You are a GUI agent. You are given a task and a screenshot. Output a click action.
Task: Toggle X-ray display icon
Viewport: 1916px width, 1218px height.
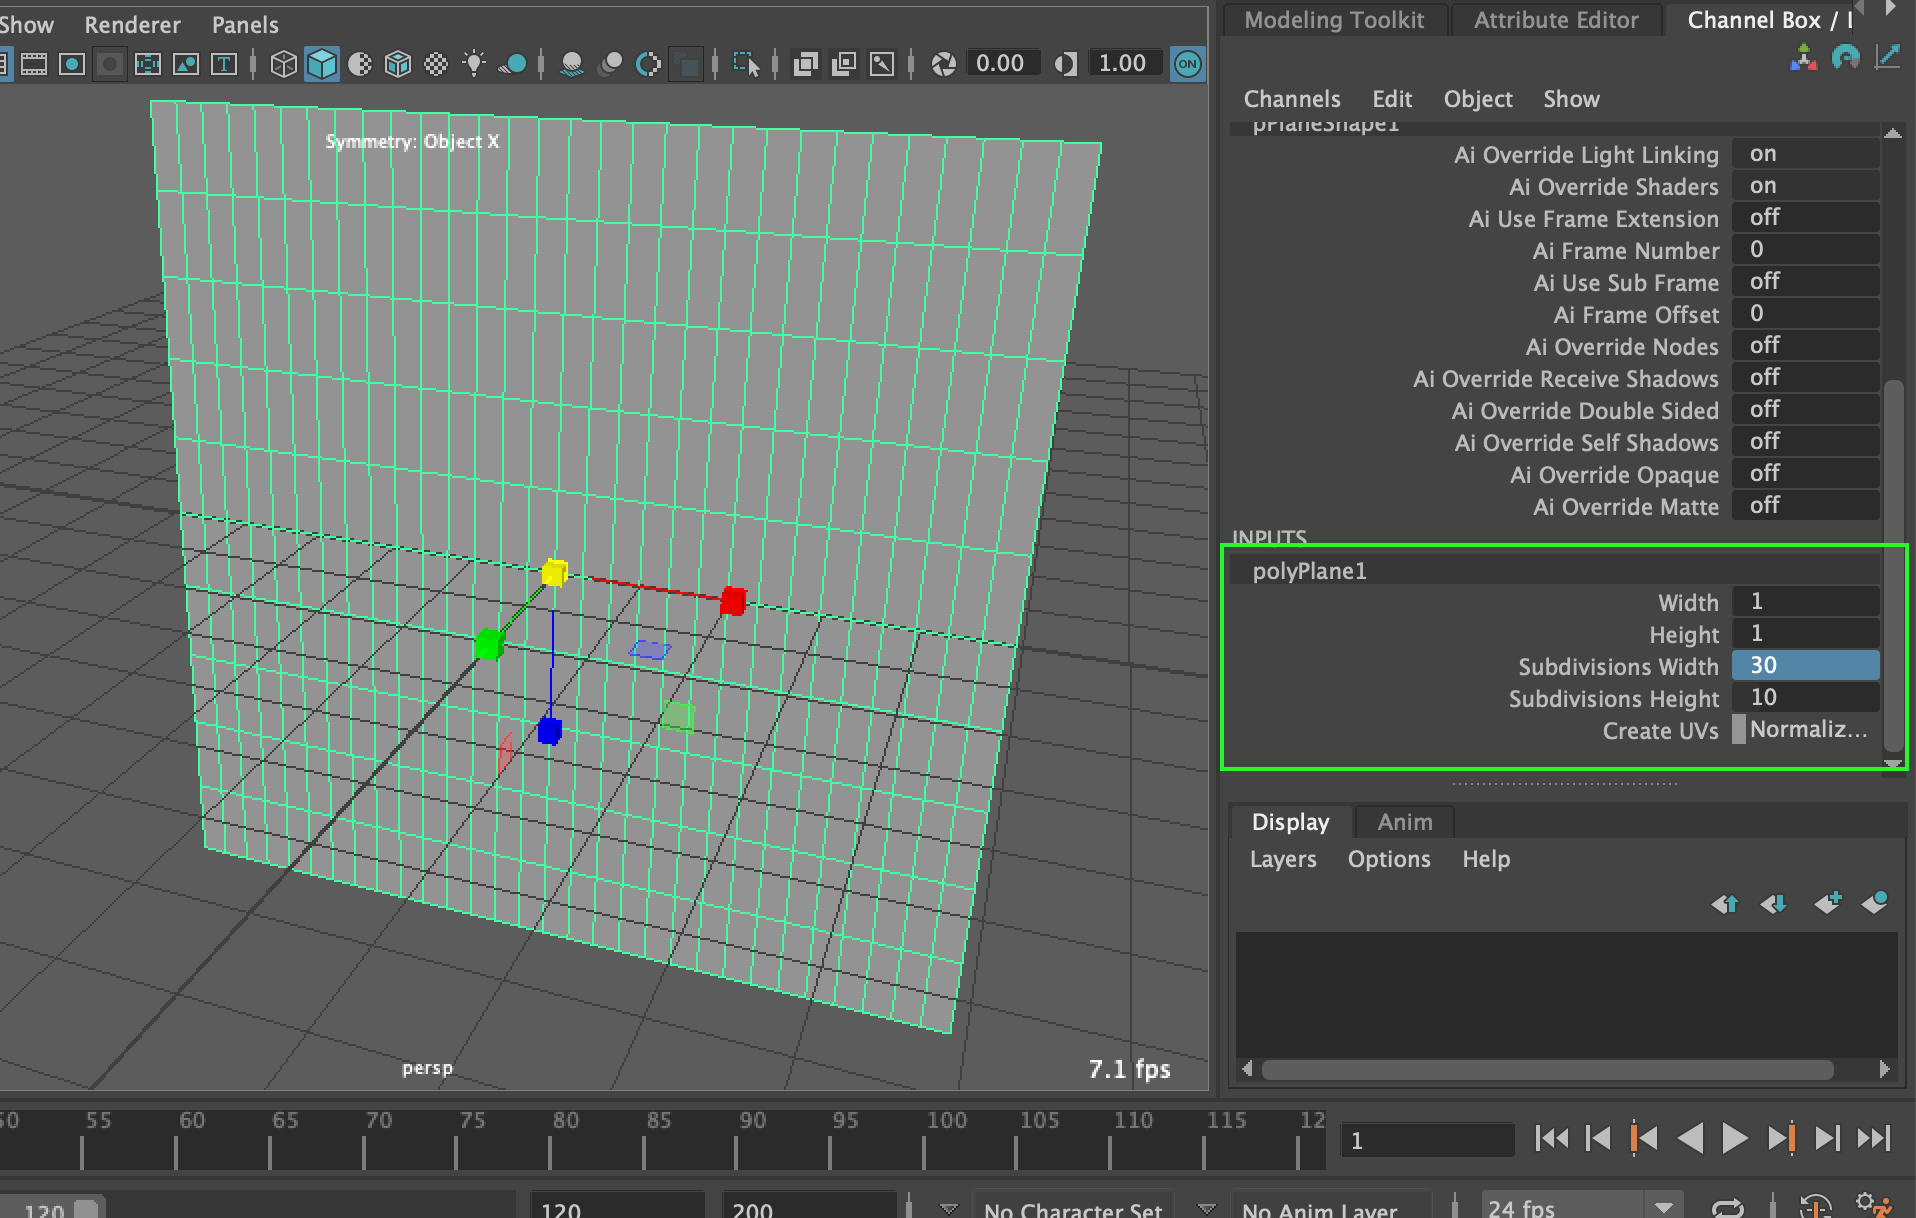tap(806, 65)
